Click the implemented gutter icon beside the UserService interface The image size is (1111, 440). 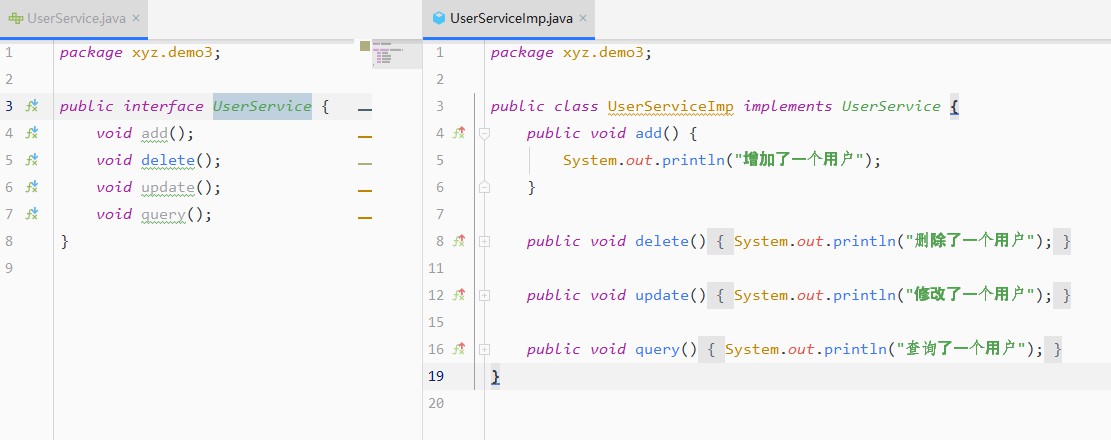click(32, 106)
